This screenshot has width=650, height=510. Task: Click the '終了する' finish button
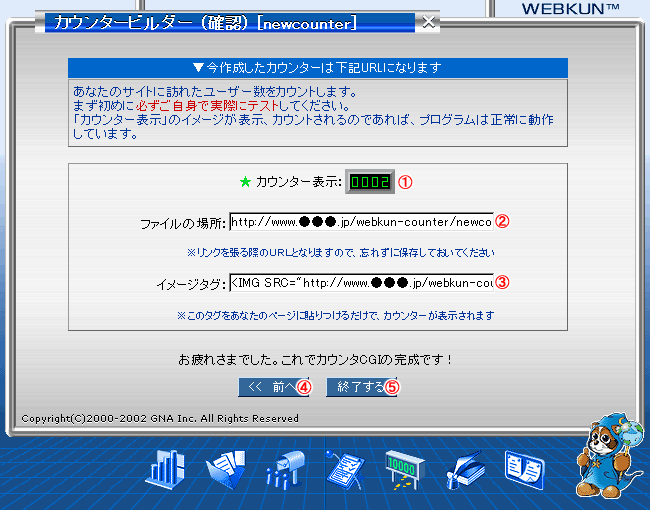click(361, 387)
